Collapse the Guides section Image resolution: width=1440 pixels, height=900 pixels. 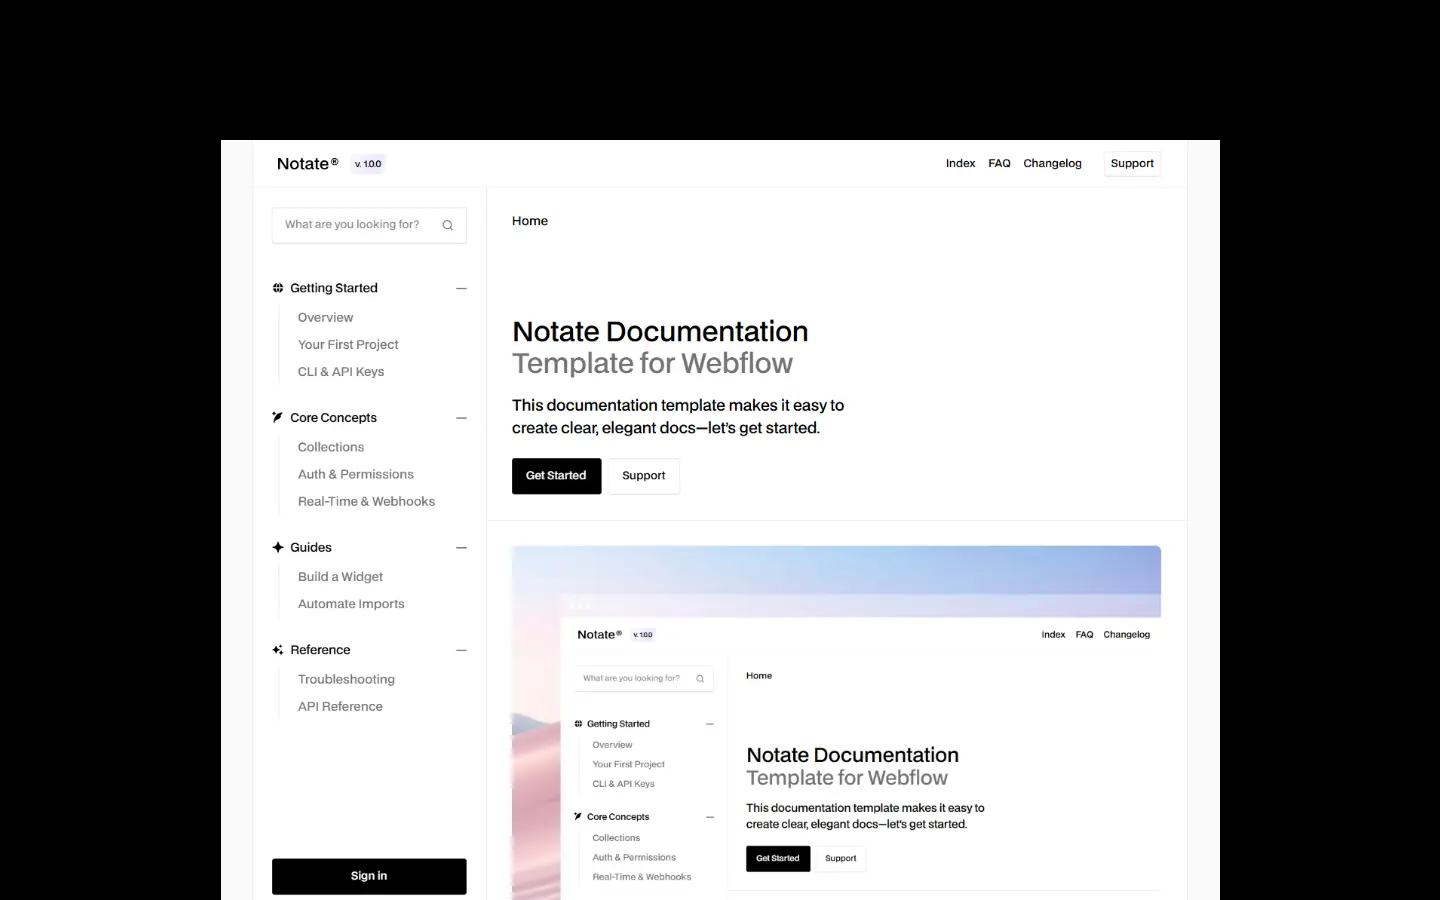pyautogui.click(x=461, y=548)
